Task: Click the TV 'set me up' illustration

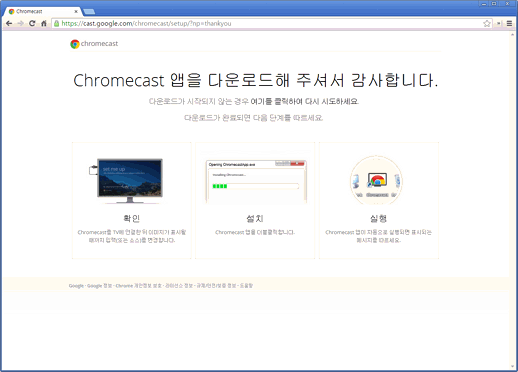Action: pos(126,180)
